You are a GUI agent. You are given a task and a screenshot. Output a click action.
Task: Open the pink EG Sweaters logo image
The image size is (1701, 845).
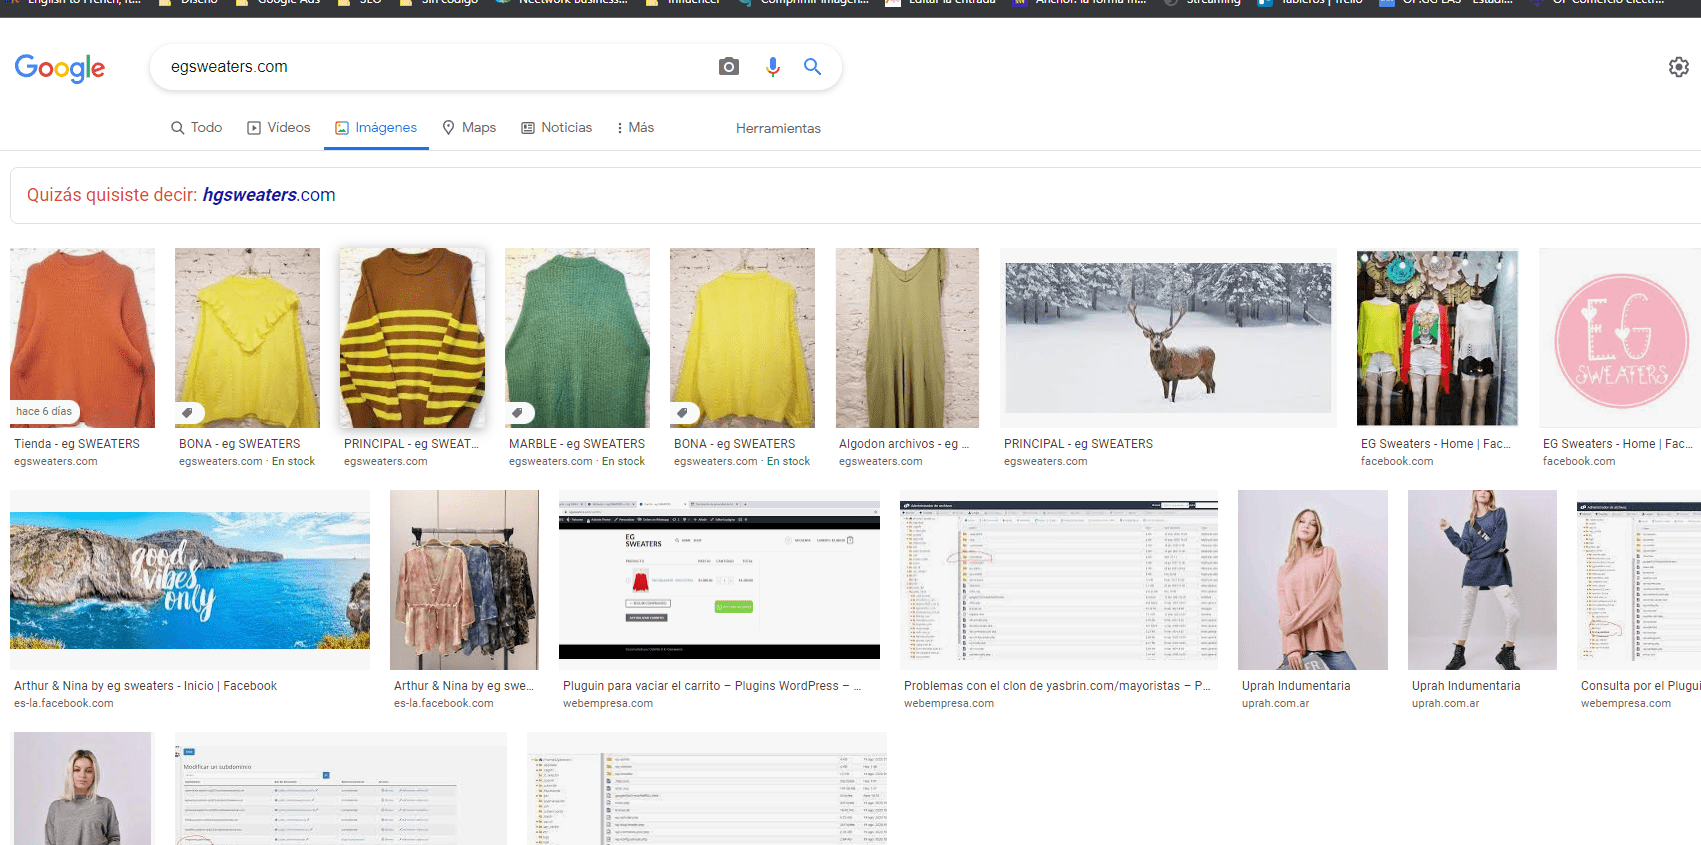[x=1620, y=338]
